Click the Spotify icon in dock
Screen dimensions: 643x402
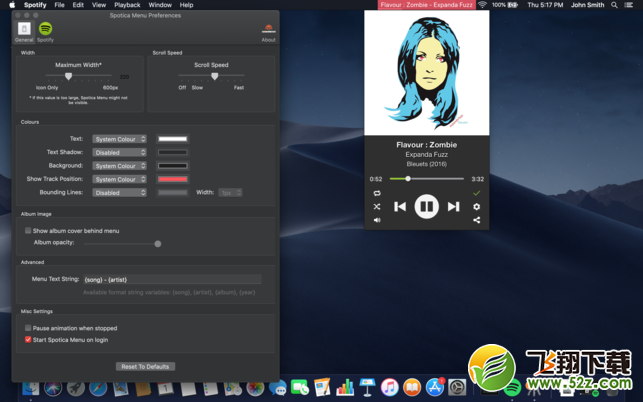click(x=512, y=388)
